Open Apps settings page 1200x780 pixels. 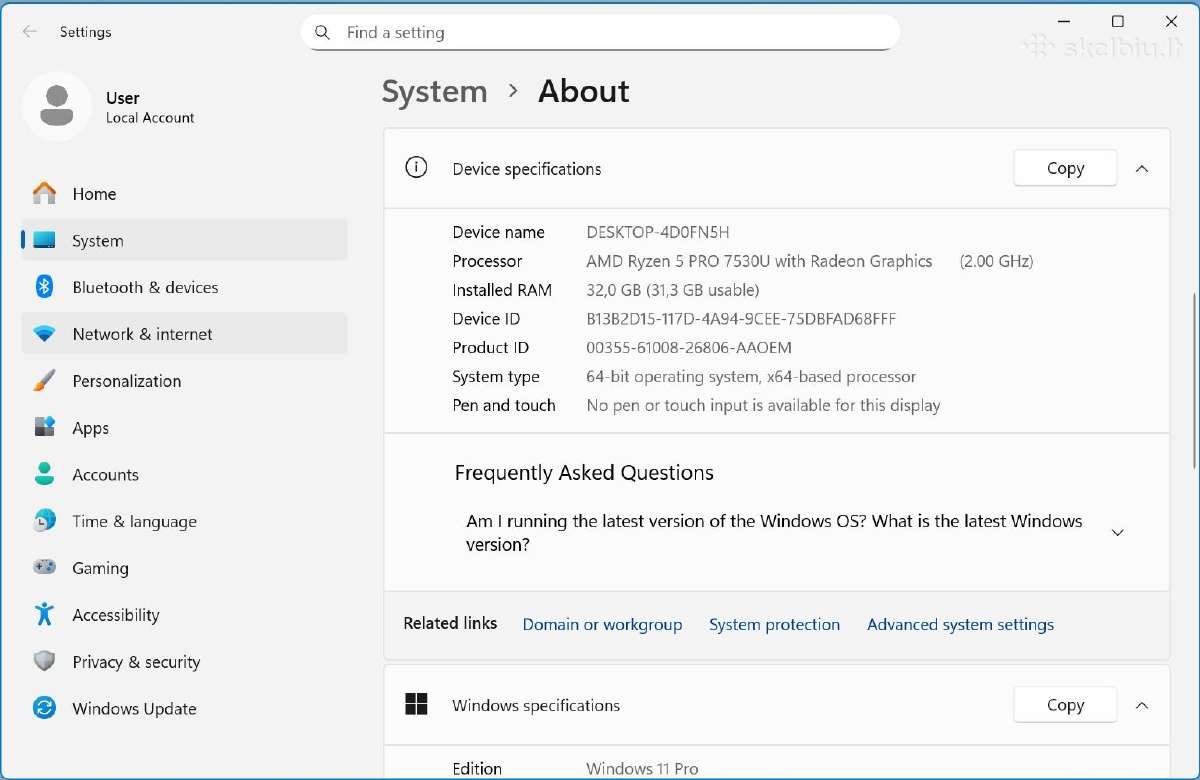[184, 428]
